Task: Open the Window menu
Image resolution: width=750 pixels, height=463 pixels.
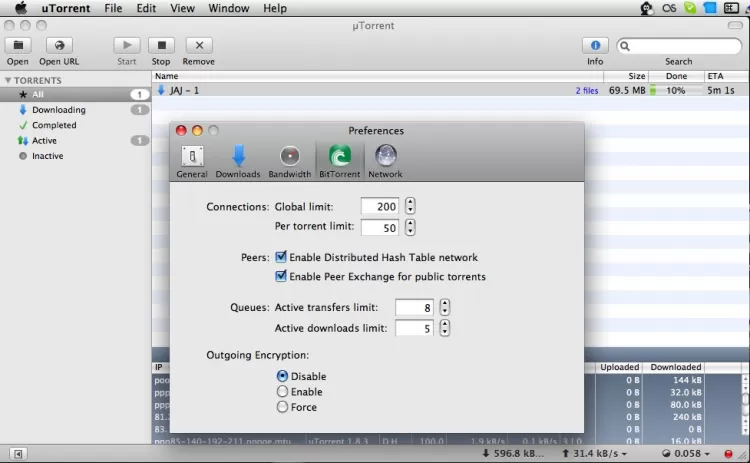Action: 229,8
